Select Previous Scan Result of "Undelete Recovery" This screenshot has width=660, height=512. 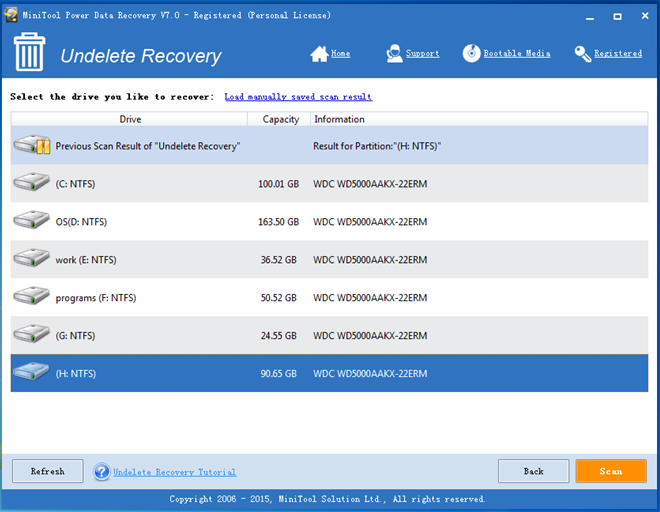[x=148, y=146]
